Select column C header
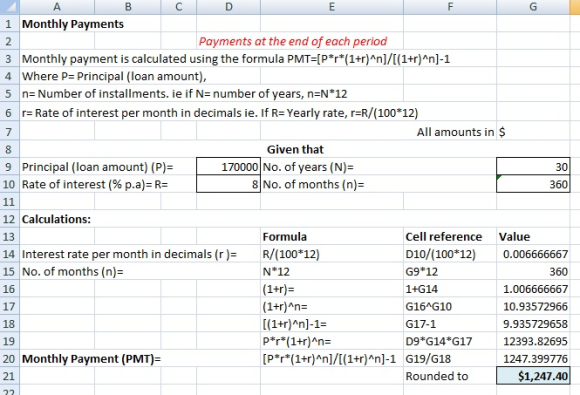The width and height of the screenshot is (580, 395). (x=179, y=7)
